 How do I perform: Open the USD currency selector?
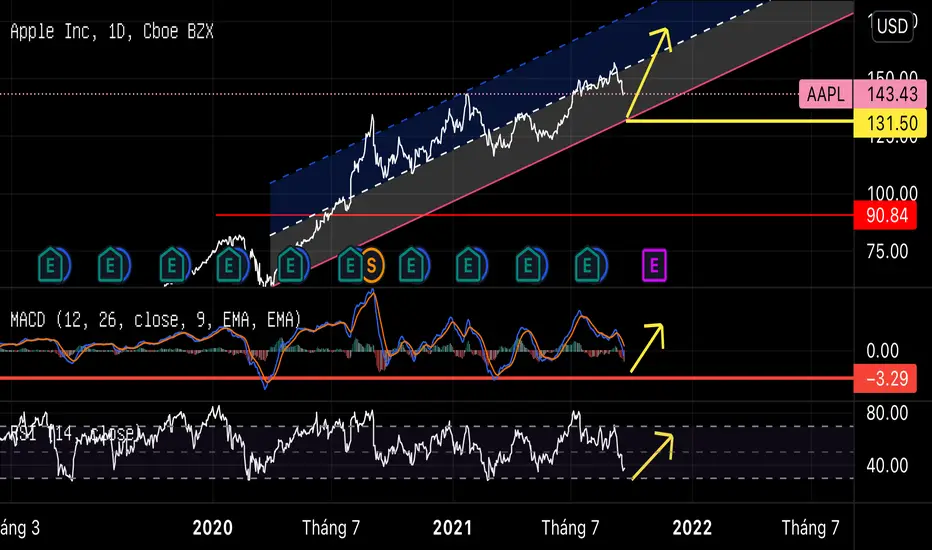tap(892, 26)
